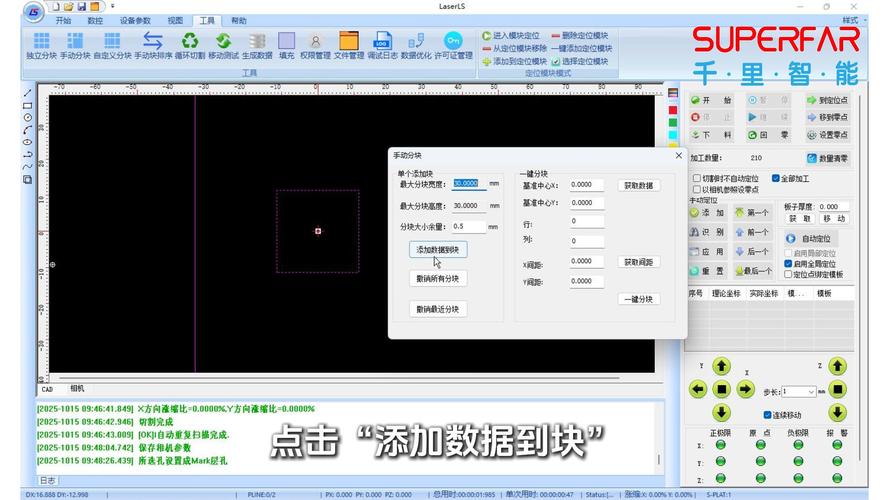Viewport: 889px width, 500px height.
Task: Move X axis right with arrow button
Action: click(745, 389)
